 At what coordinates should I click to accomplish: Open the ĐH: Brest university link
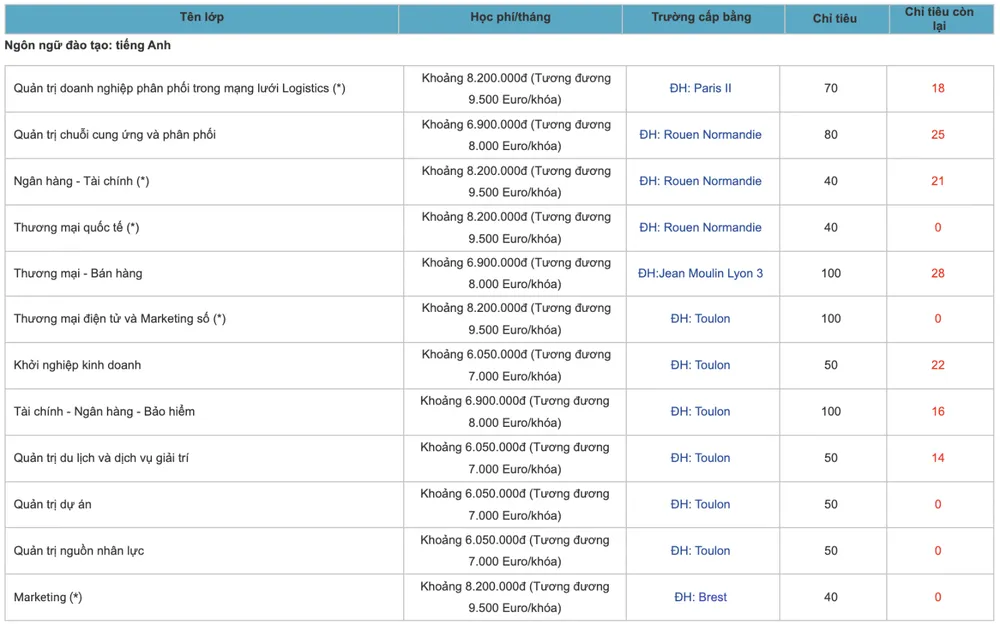click(x=700, y=597)
